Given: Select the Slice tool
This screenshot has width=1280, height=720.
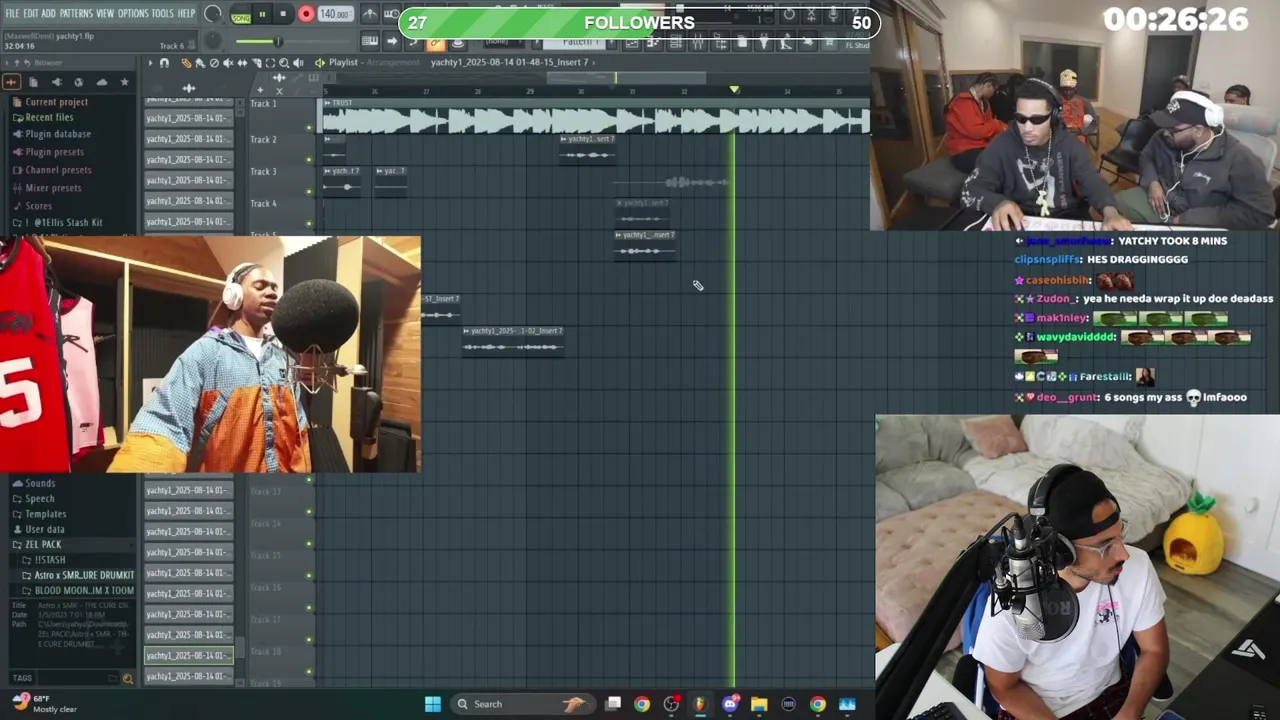Looking at the screenshot, I should click(x=256, y=63).
